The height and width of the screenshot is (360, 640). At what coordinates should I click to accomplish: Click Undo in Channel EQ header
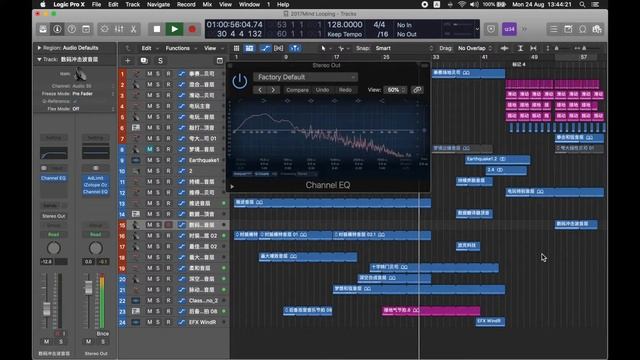pyautogui.click(x=322, y=90)
